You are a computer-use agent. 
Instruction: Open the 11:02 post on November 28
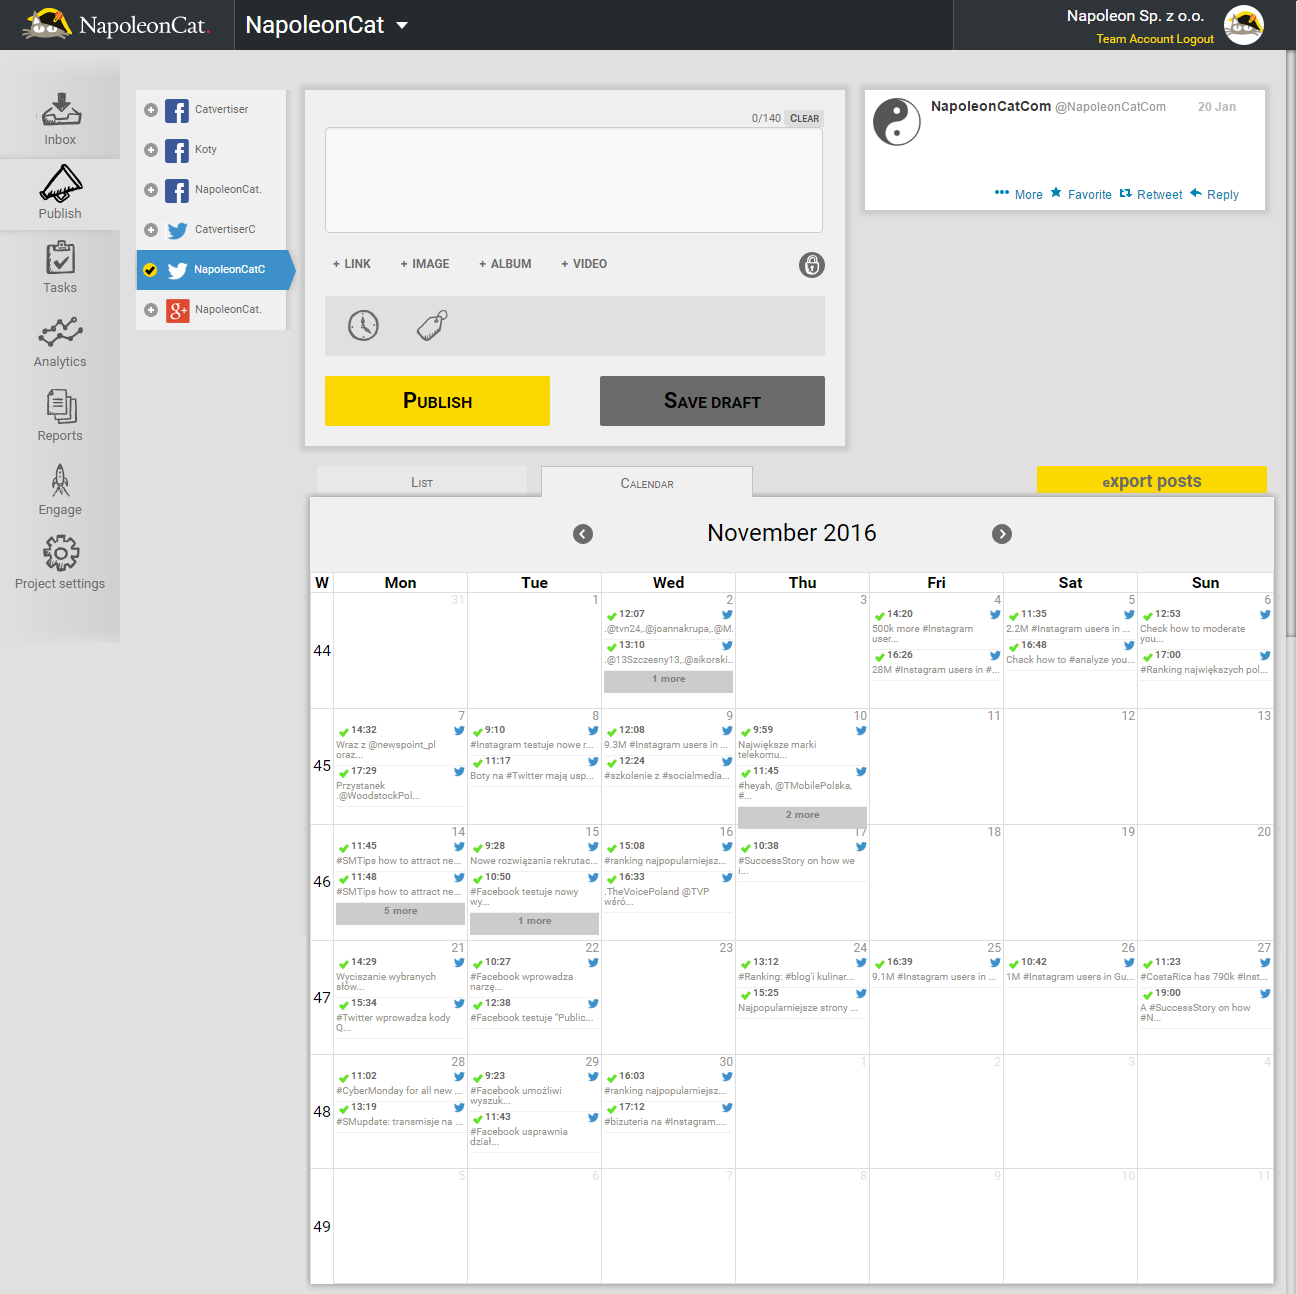400,1083
